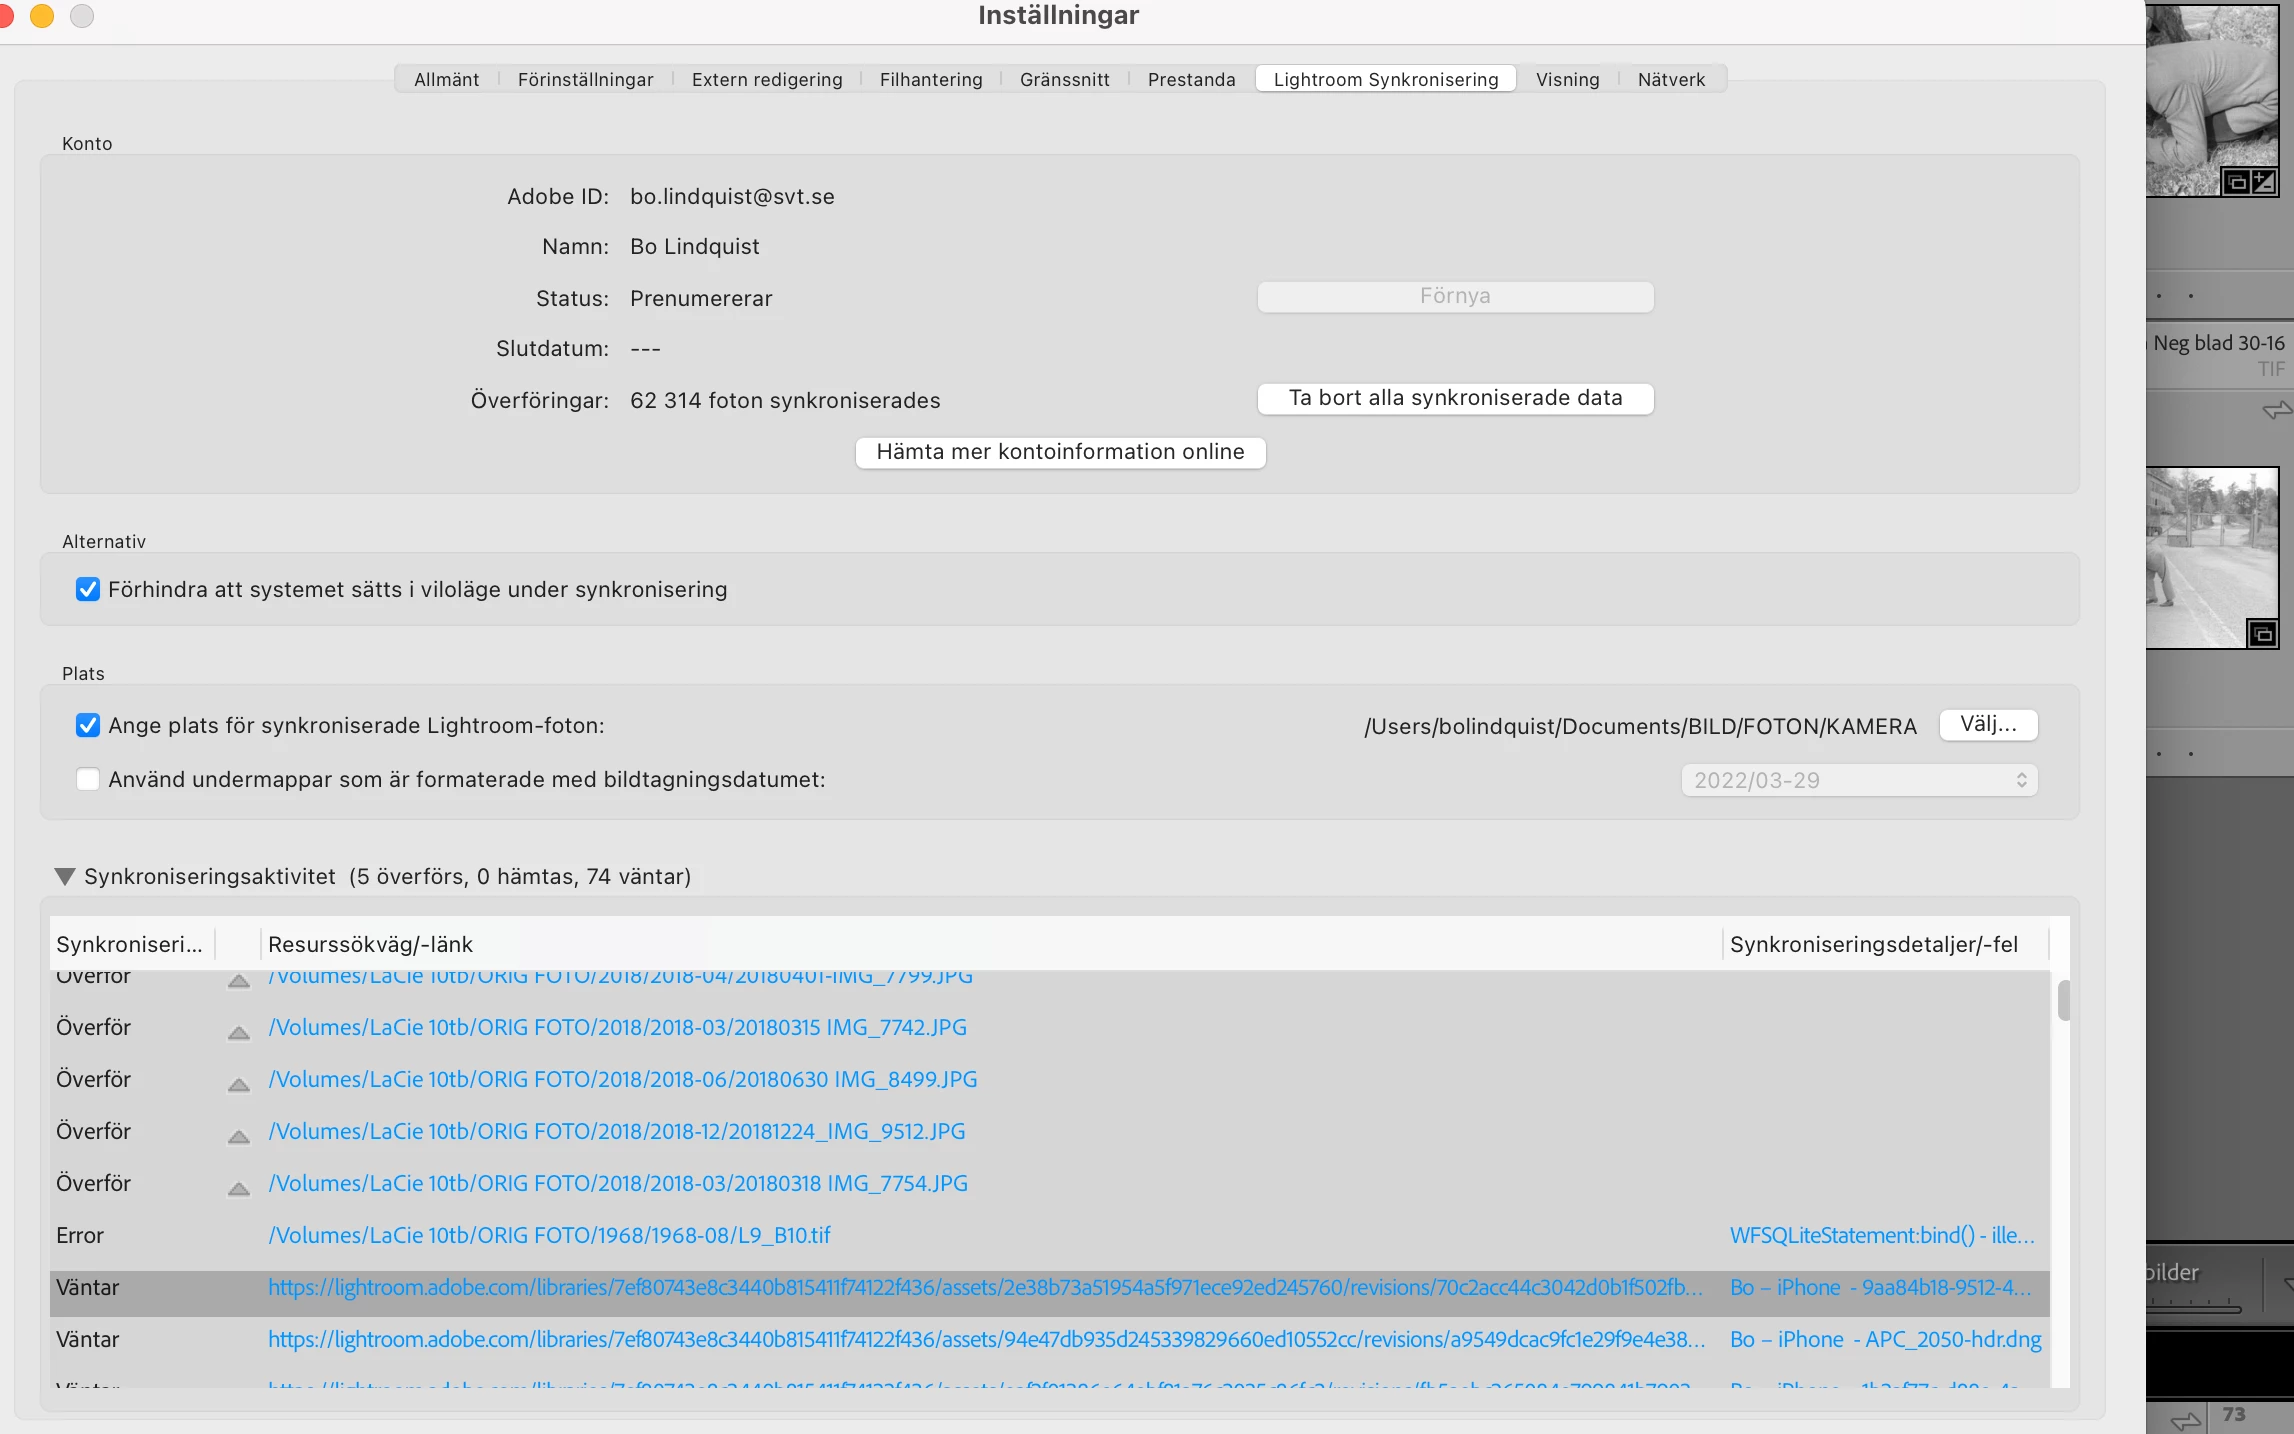Click develop adjustments badge on top thumbnail
The image size is (2294, 1434).
coord(2263,182)
